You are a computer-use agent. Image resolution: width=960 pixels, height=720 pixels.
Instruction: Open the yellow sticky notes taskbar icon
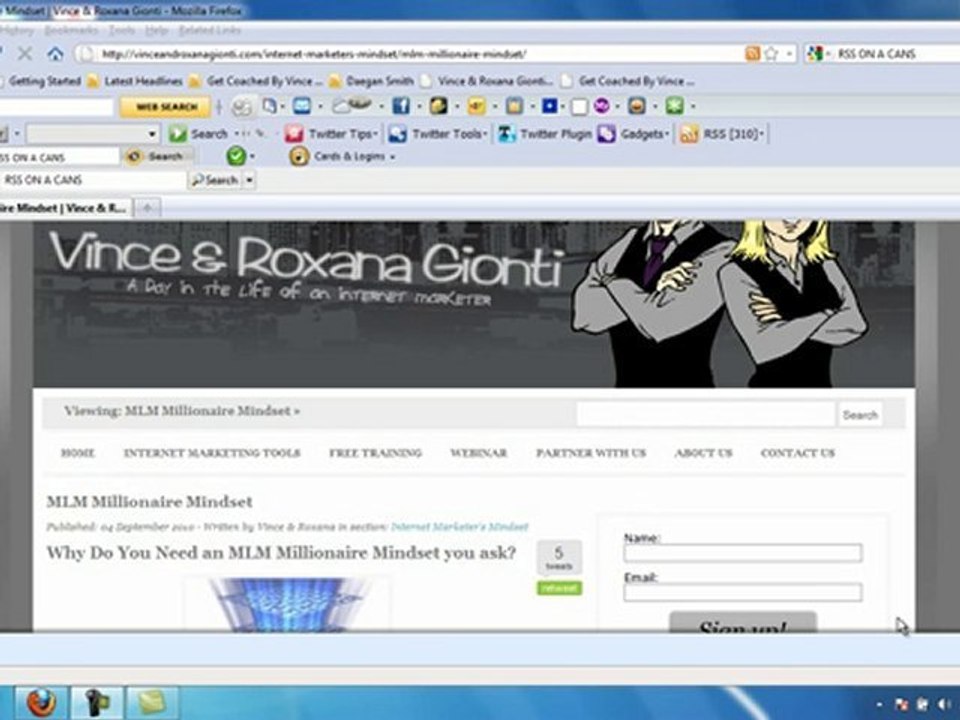pos(152,702)
